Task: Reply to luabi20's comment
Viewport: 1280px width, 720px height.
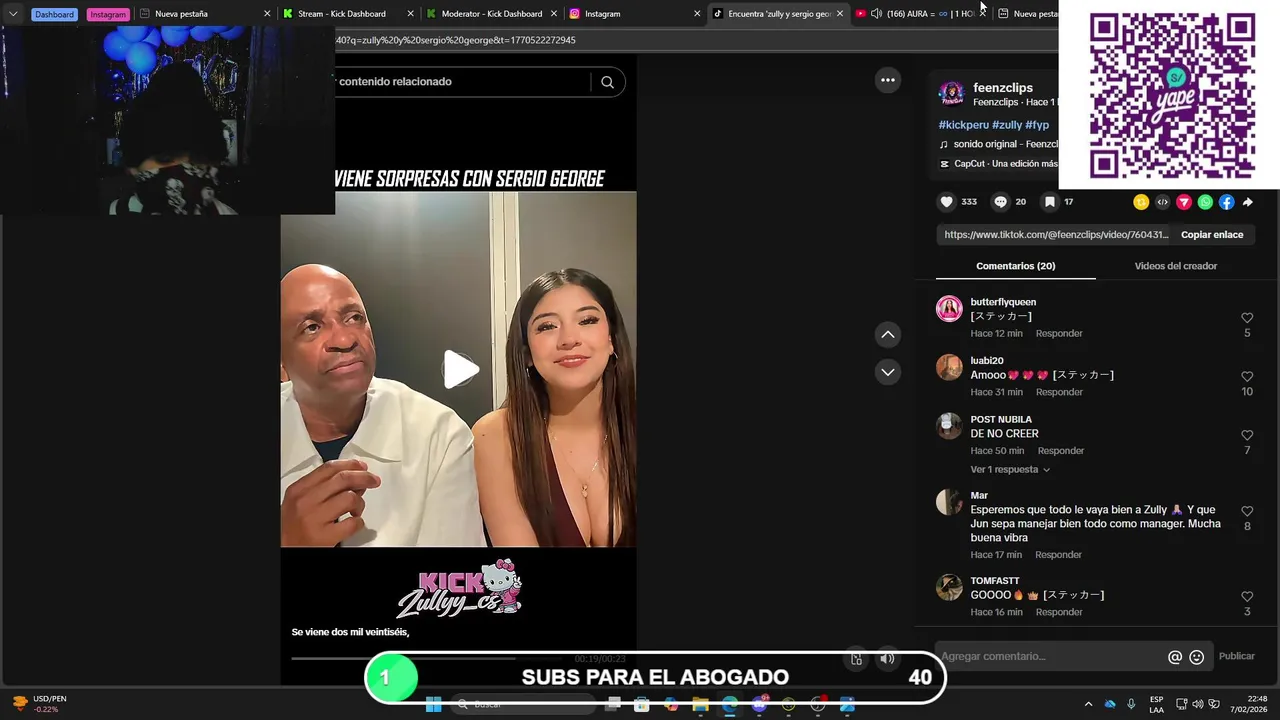Action: 1059,392
